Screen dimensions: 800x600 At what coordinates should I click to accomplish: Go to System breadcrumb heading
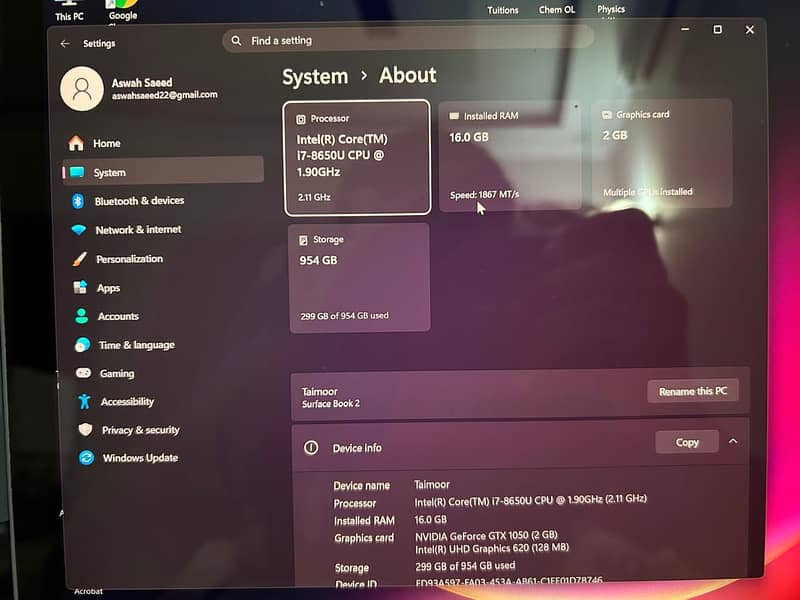315,77
